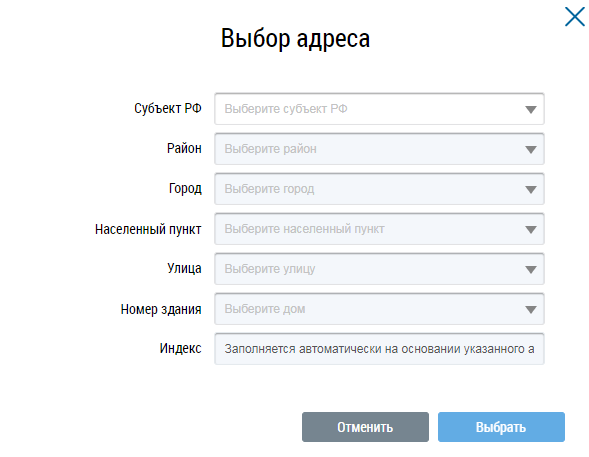Click the Индекс label text
Image resolution: width=589 pixels, height=457 pixels.
pos(180,348)
